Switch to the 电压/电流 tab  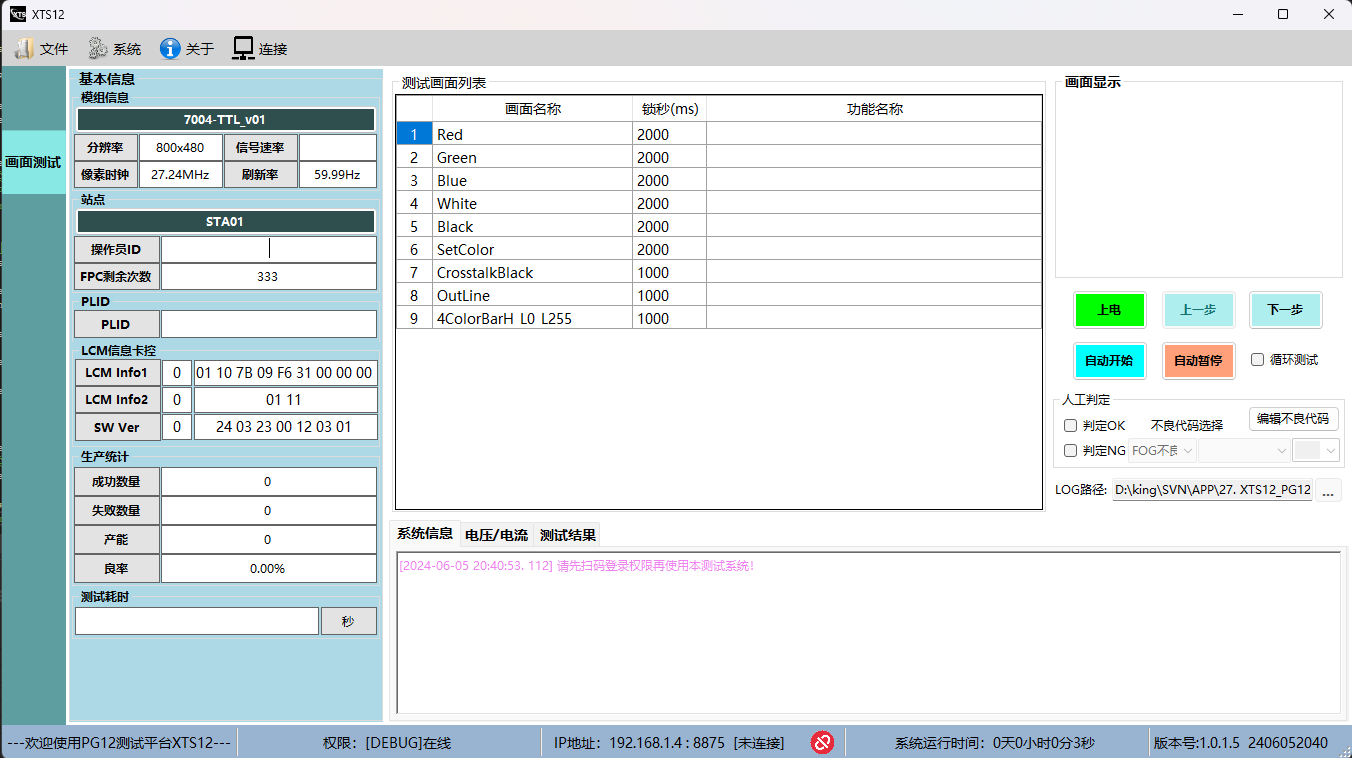[496, 535]
